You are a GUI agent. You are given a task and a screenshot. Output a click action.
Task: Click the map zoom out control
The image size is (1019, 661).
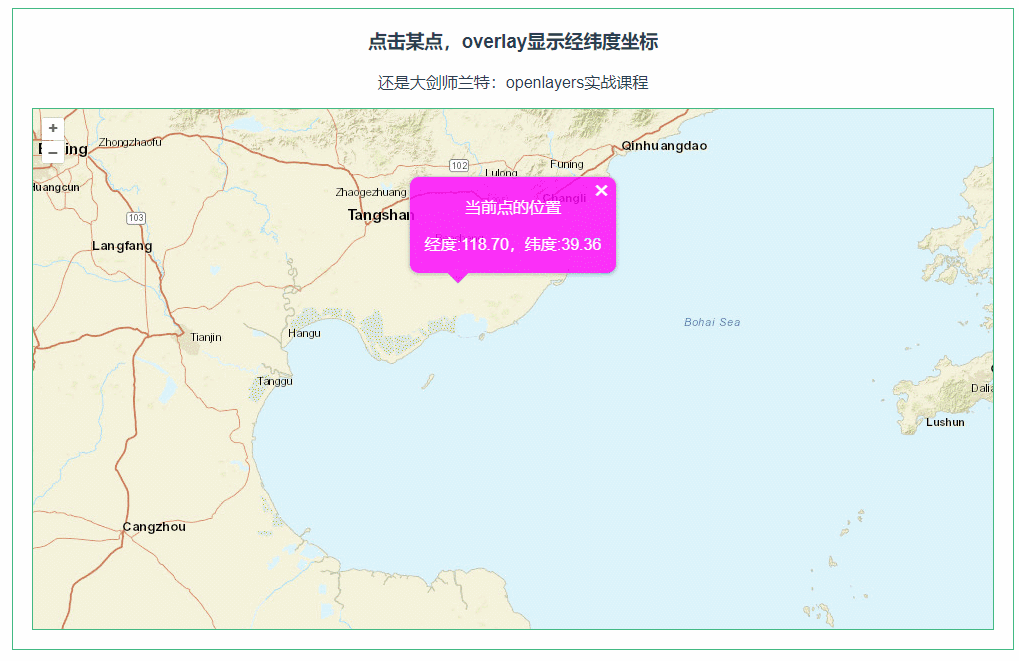pyautogui.click(x=51, y=150)
